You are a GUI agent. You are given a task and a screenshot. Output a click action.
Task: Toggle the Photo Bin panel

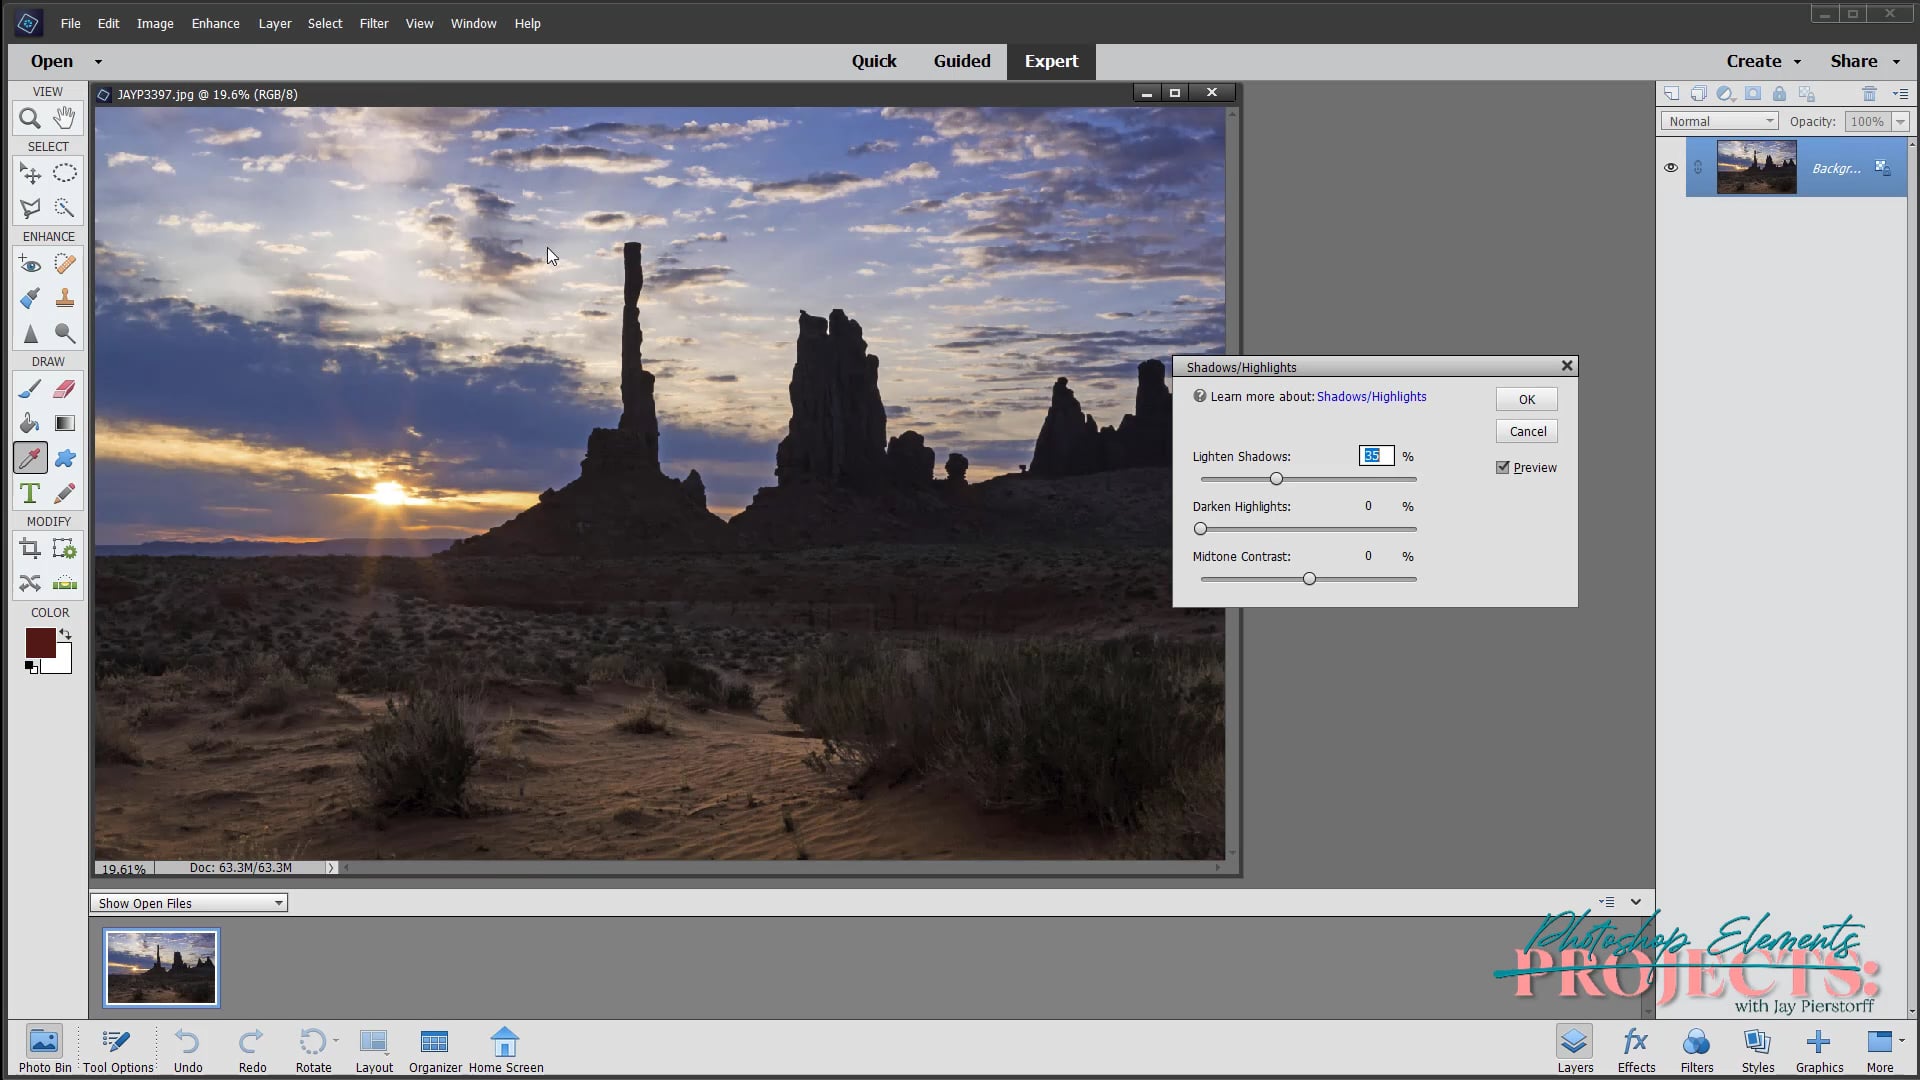point(44,1051)
